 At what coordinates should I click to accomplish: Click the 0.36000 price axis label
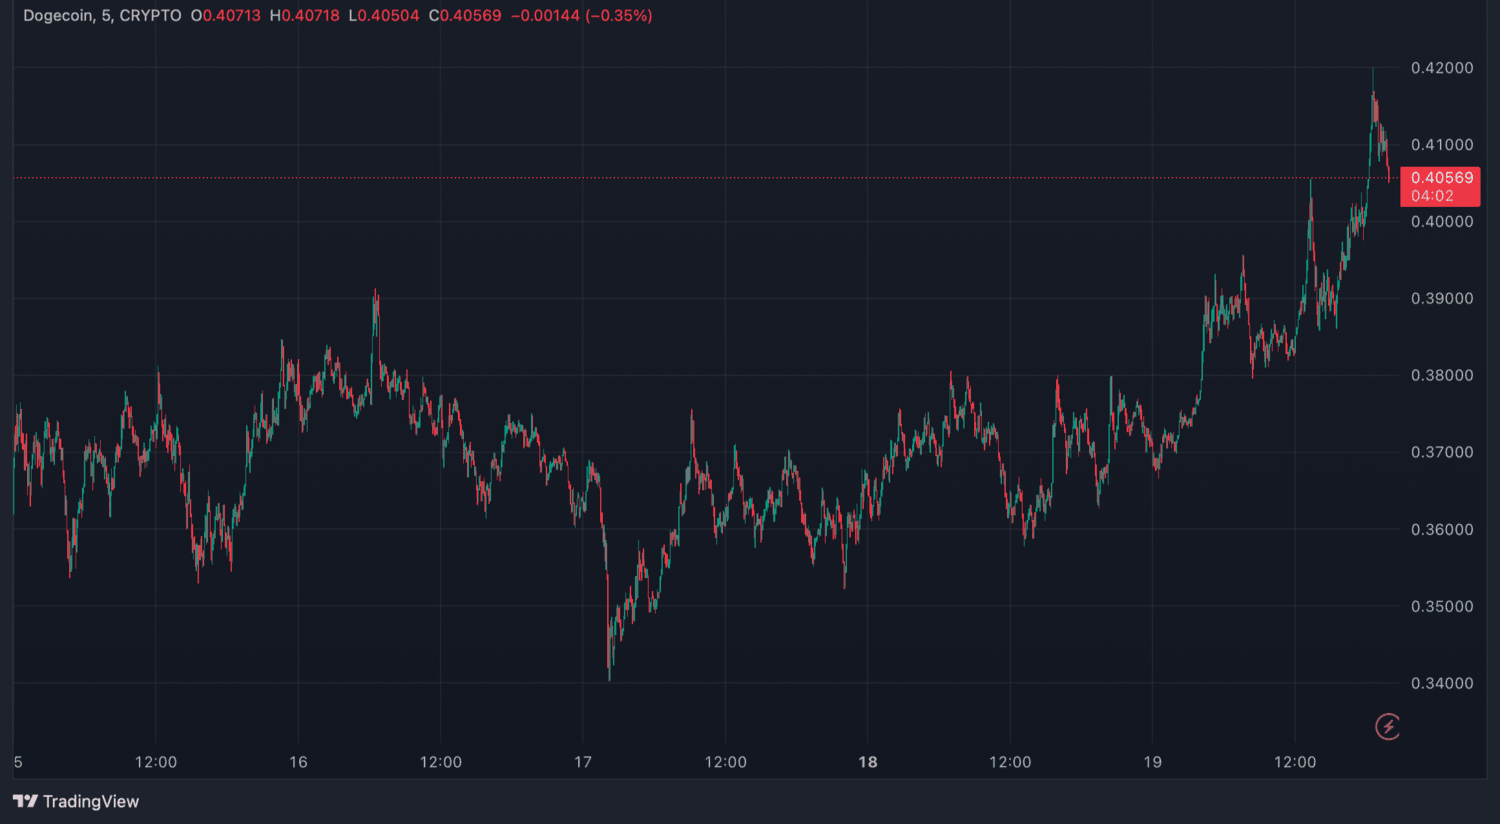[1441, 530]
